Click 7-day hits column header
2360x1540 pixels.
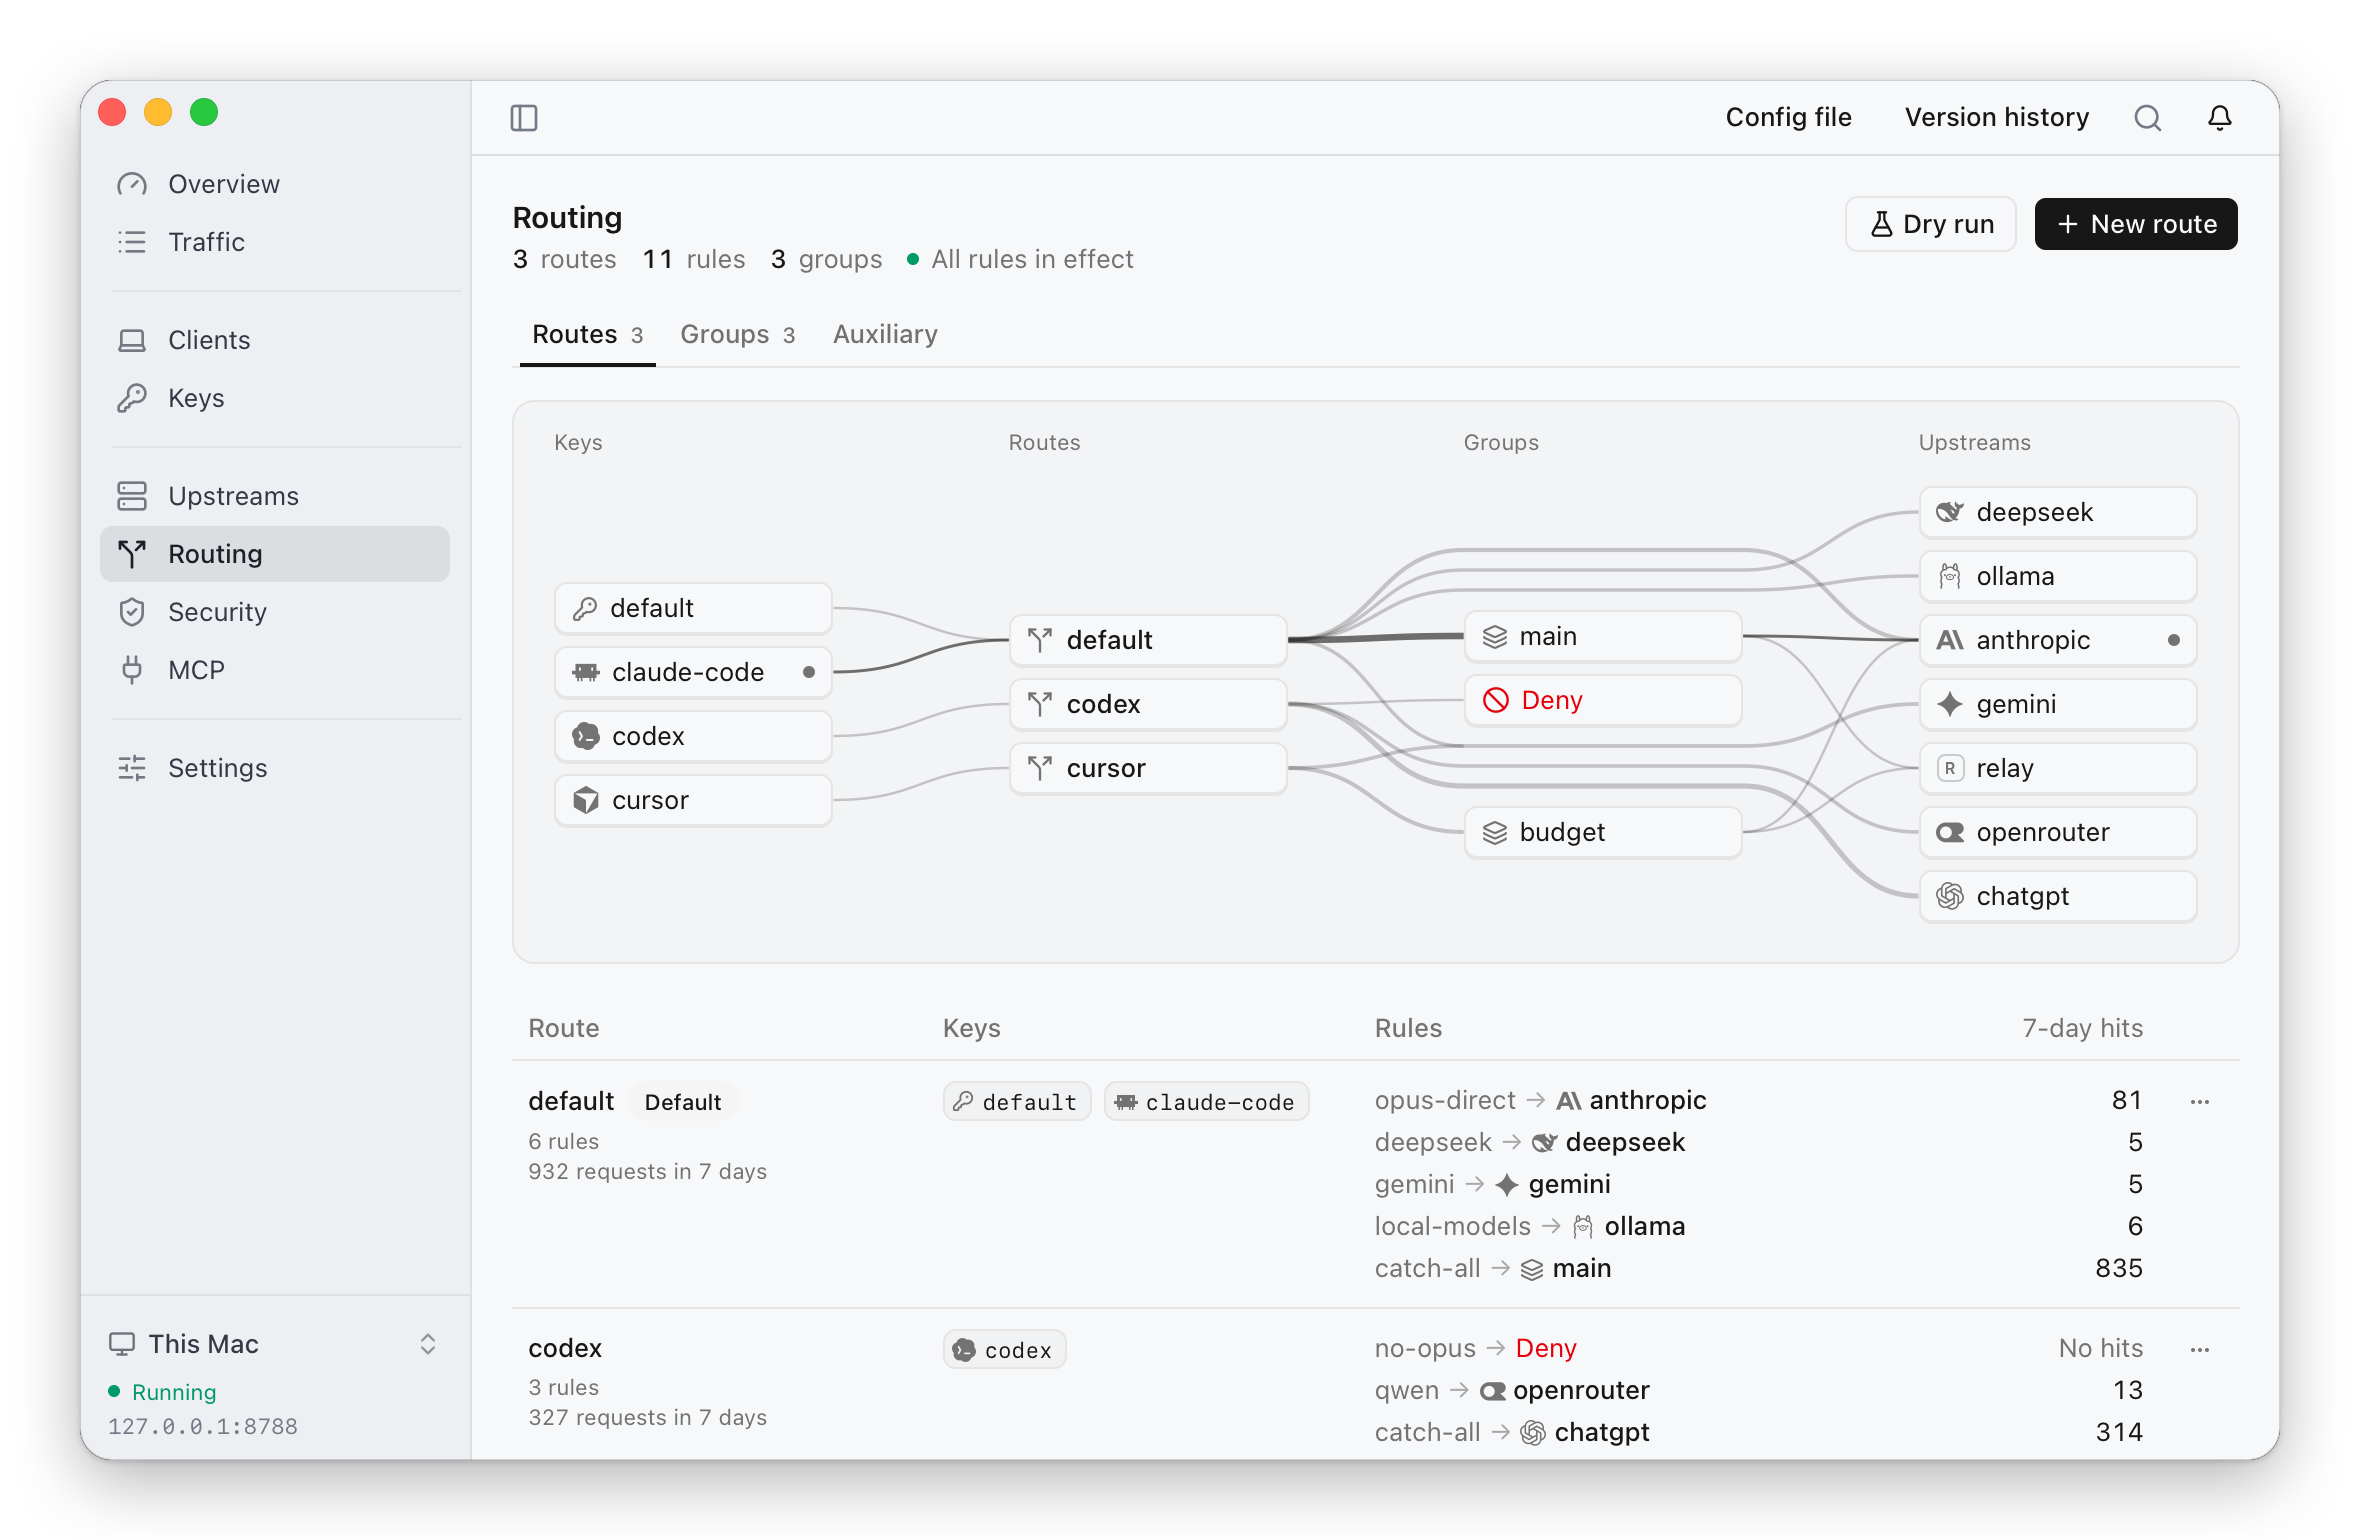[2082, 1028]
